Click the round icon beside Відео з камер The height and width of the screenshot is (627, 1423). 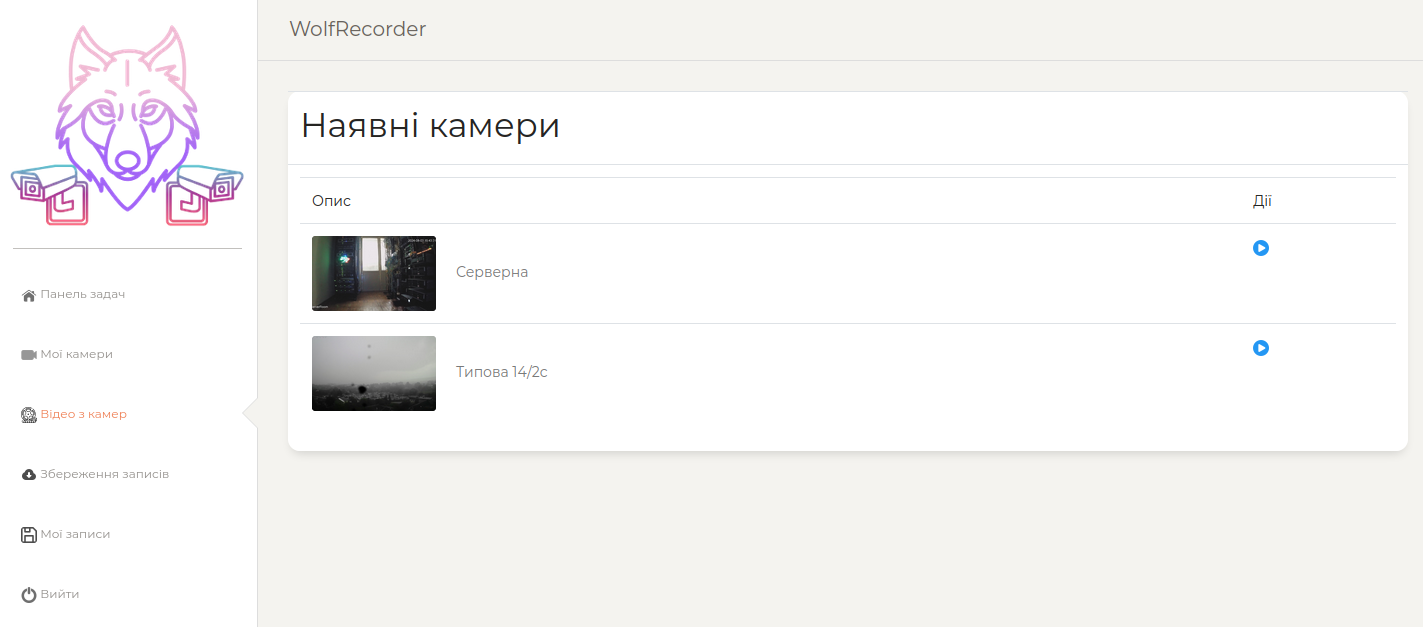point(29,415)
